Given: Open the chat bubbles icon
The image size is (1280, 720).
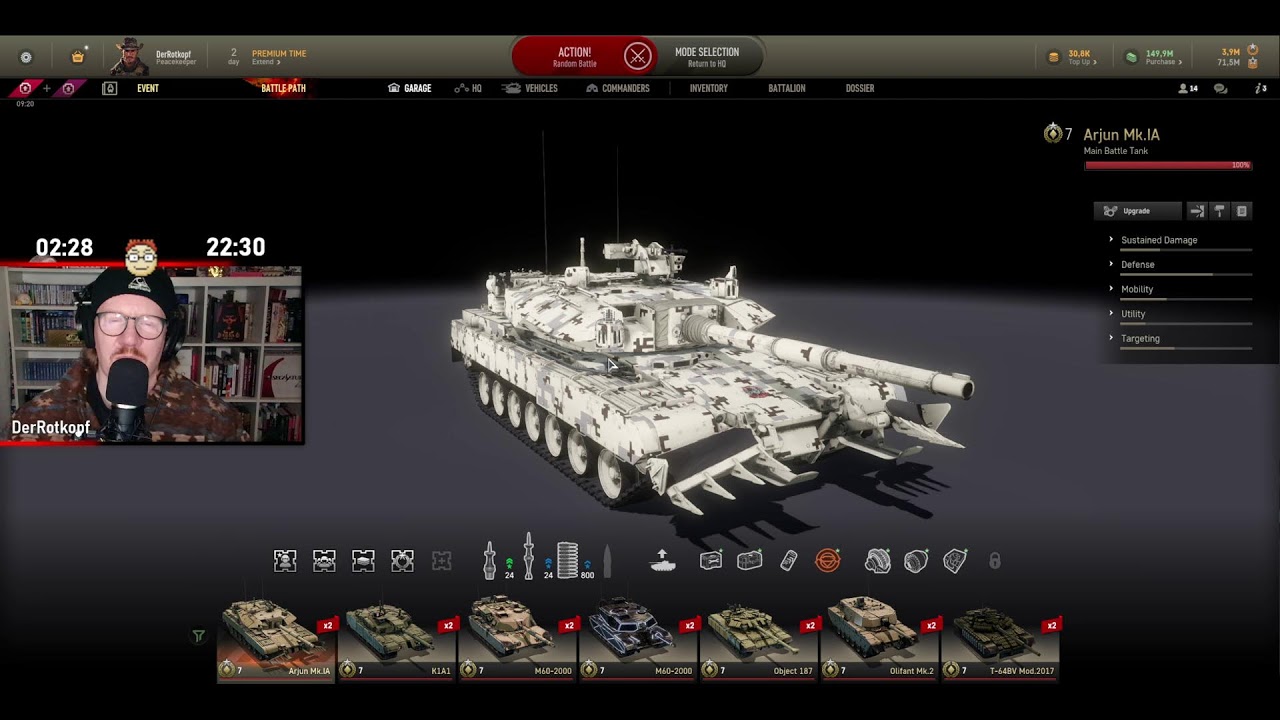Looking at the screenshot, I should pos(1220,88).
